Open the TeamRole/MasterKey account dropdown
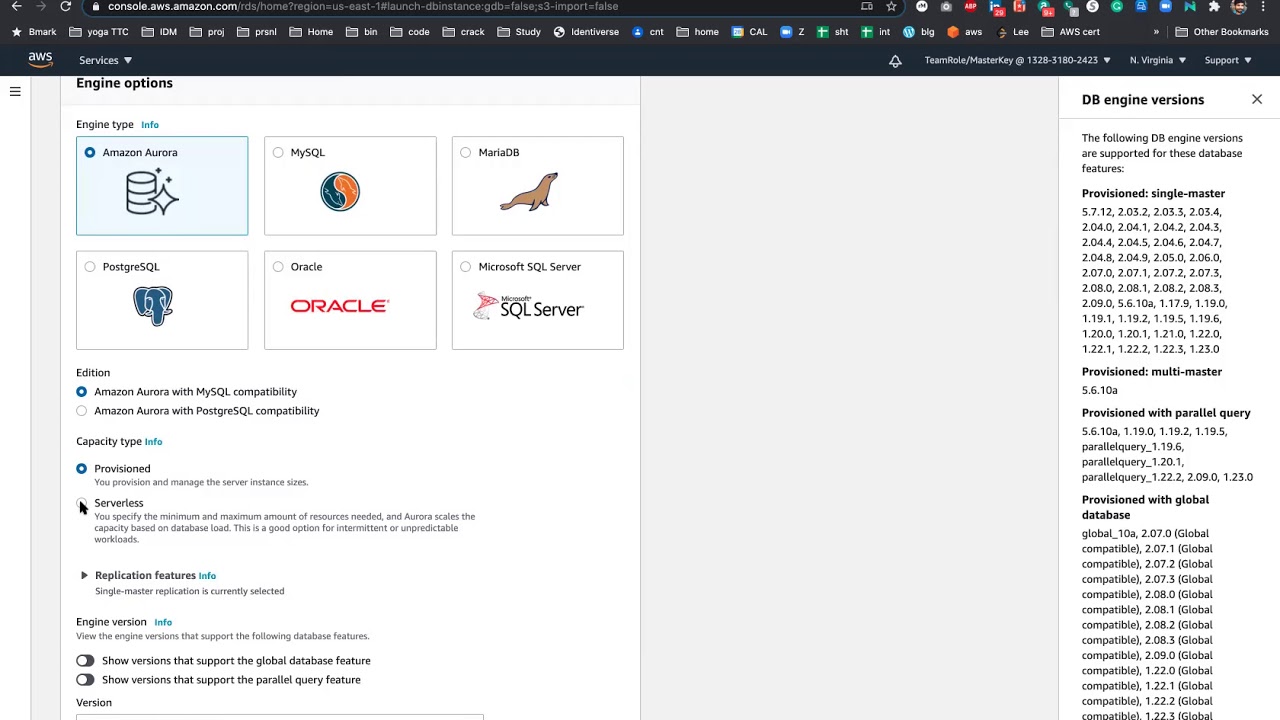The height and width of the screenshot is (720, 1280). [x=1017, y=61]
